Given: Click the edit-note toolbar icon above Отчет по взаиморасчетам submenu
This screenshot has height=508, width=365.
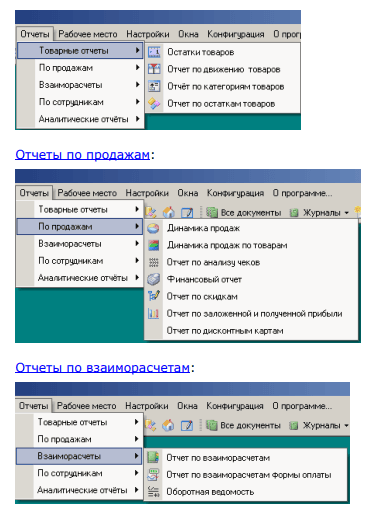Looking at the screenshot, I should (x=187, y=425).
